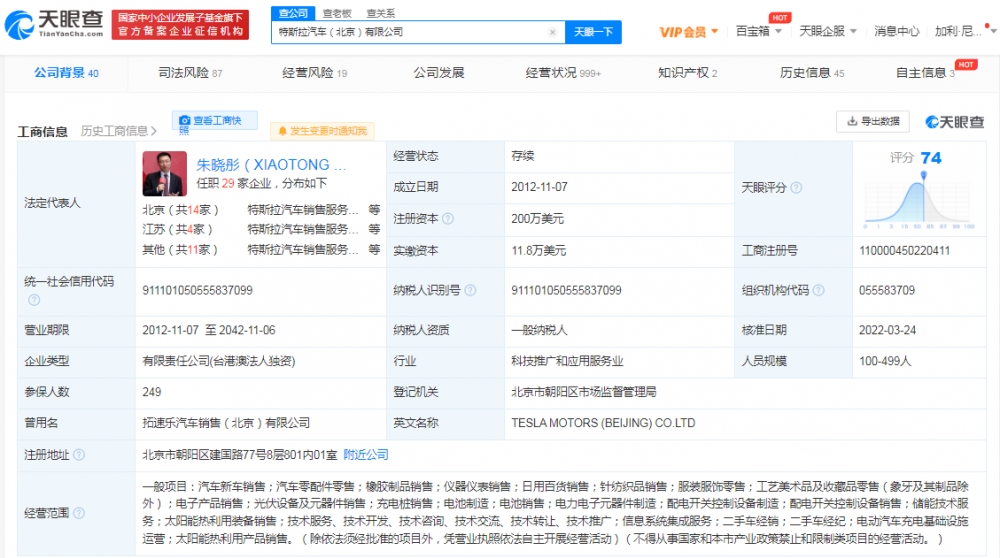The image size is (1000, 558).
Task: Open the 附近公司 link
Action: pyautogui.click(x=365, y=455)
